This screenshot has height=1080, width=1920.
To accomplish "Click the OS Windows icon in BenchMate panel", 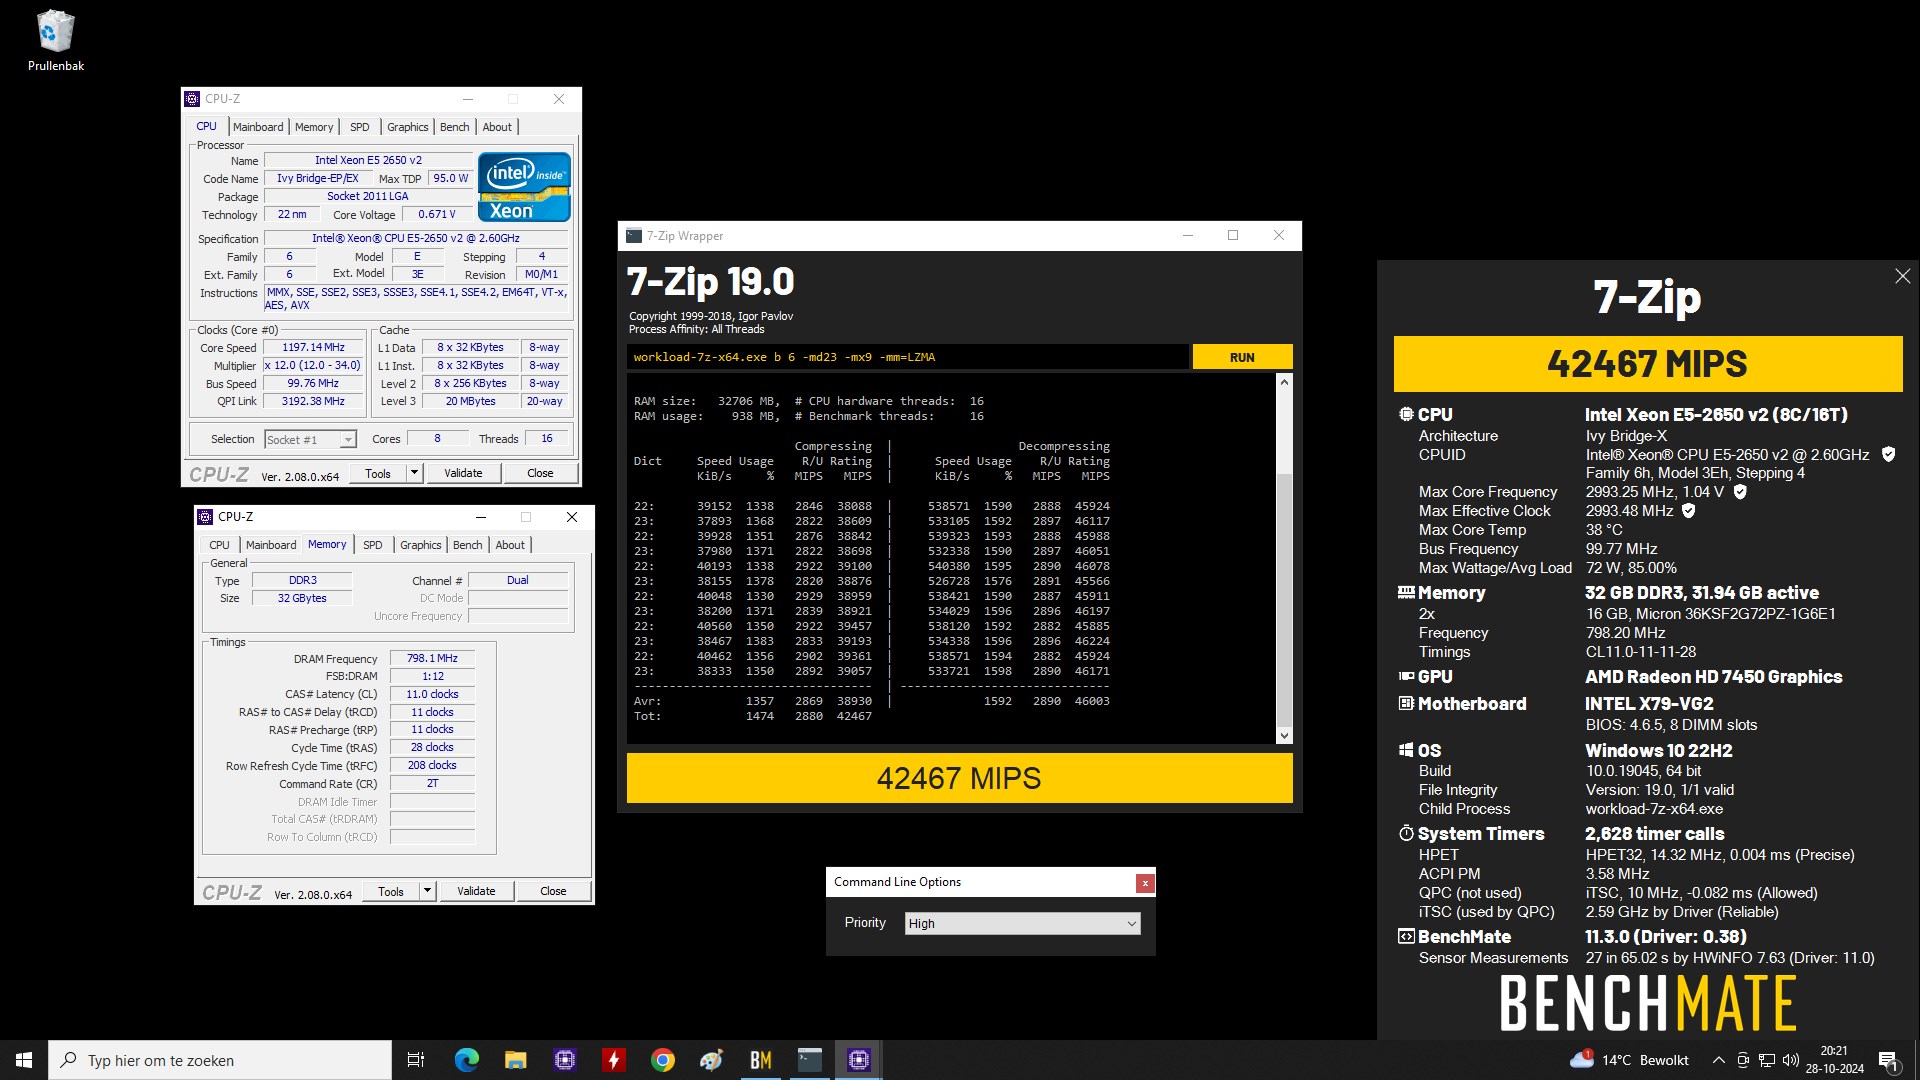I will click(x=1406, y=750).
